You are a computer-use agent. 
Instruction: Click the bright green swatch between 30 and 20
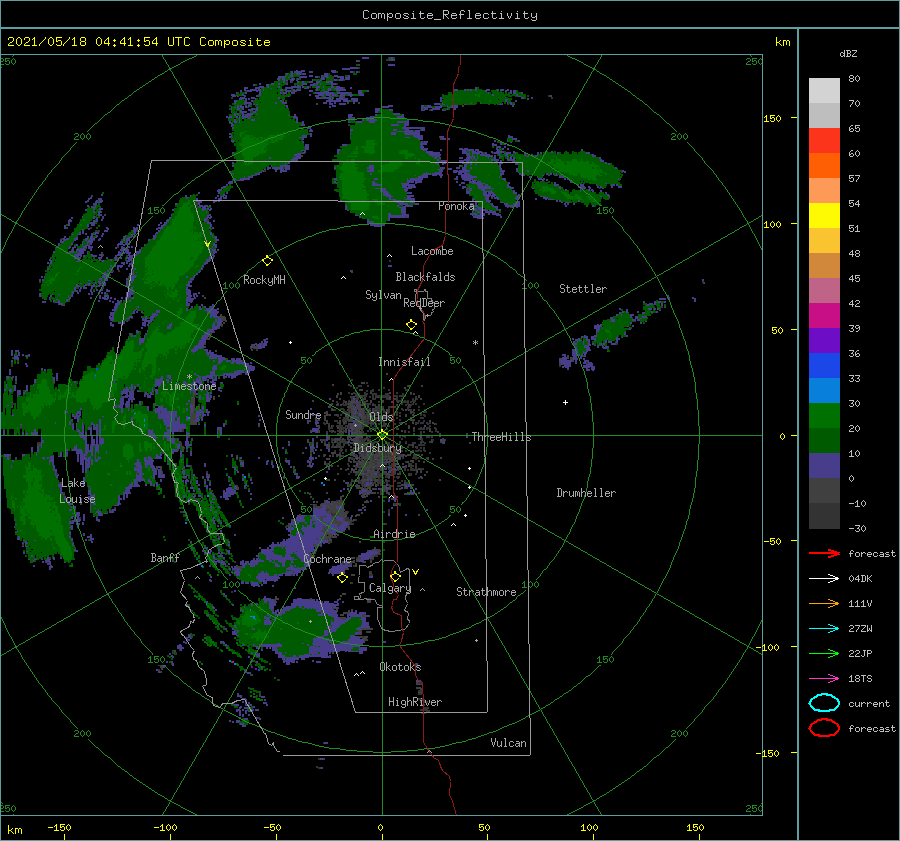pyautogui.click(x=824, y=416)
